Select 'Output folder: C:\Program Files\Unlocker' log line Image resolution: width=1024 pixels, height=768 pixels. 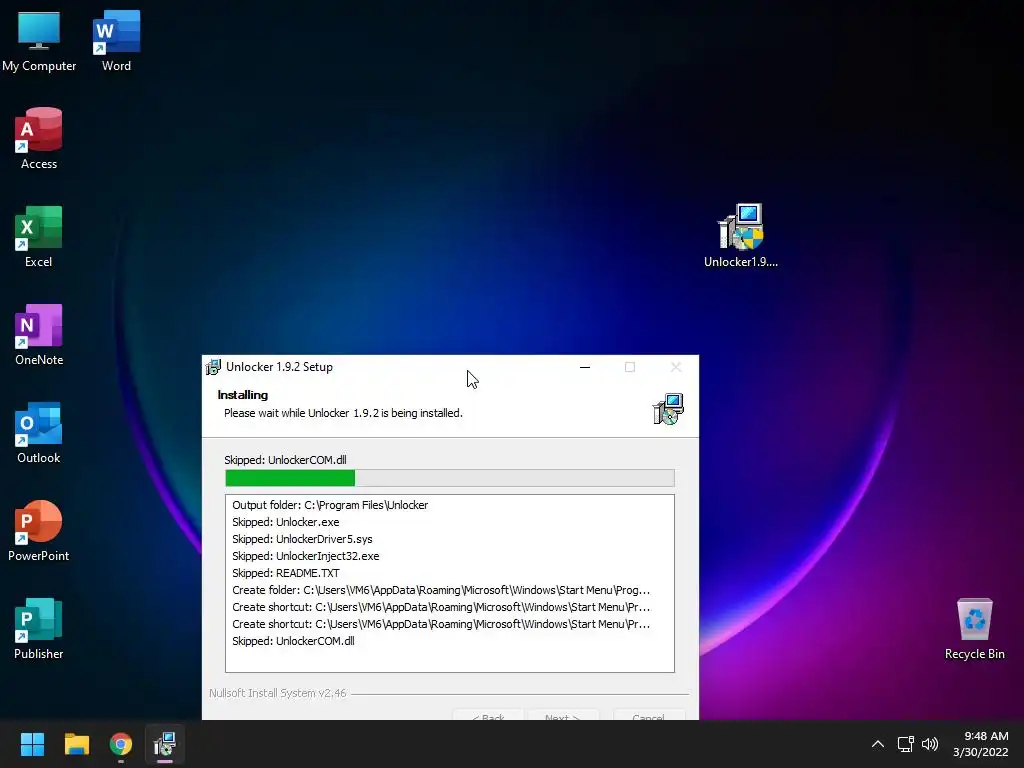point(330,505)
